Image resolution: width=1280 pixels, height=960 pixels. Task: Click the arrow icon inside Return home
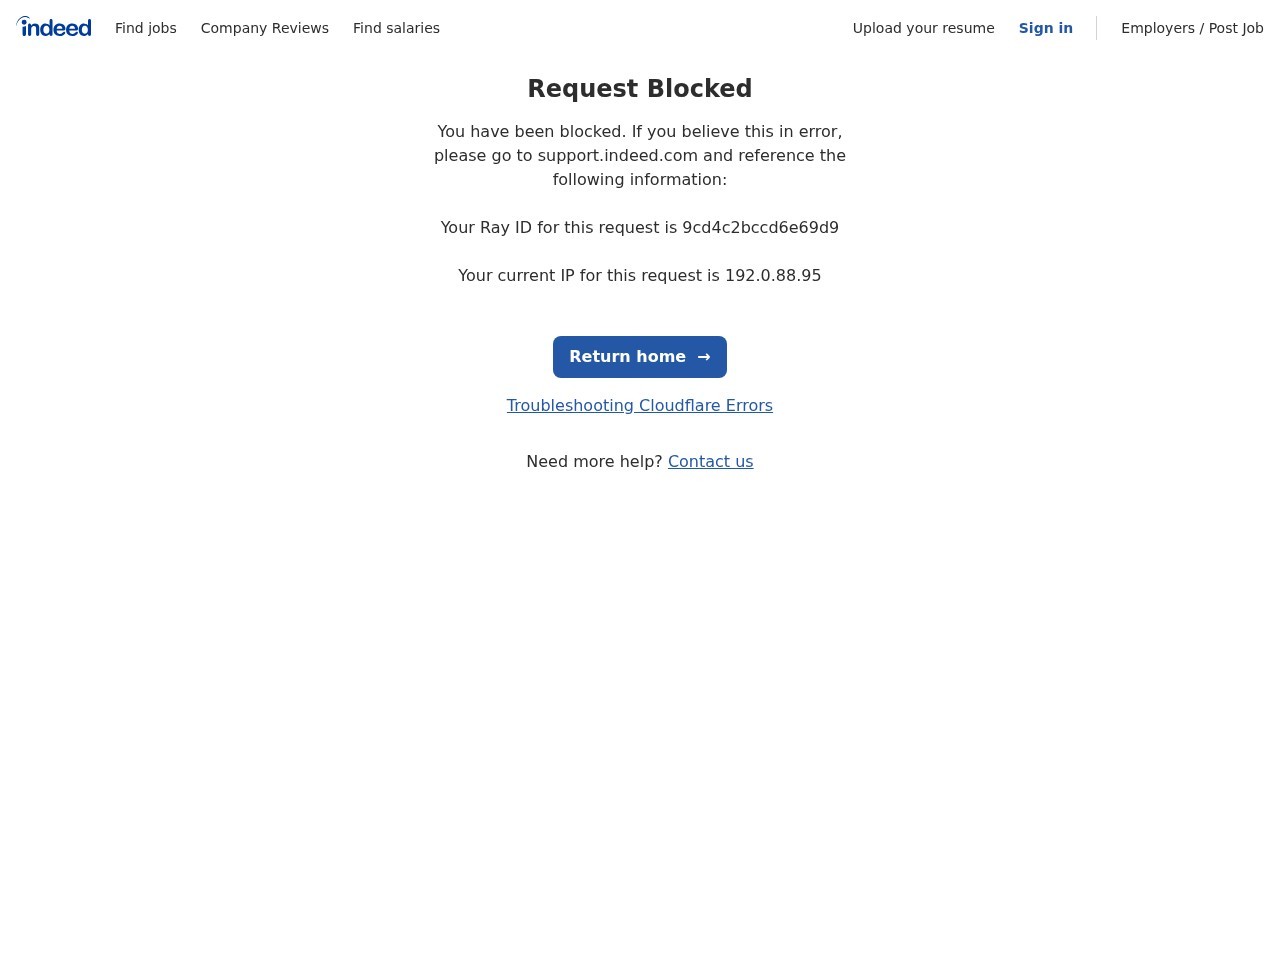click(704, 357)
